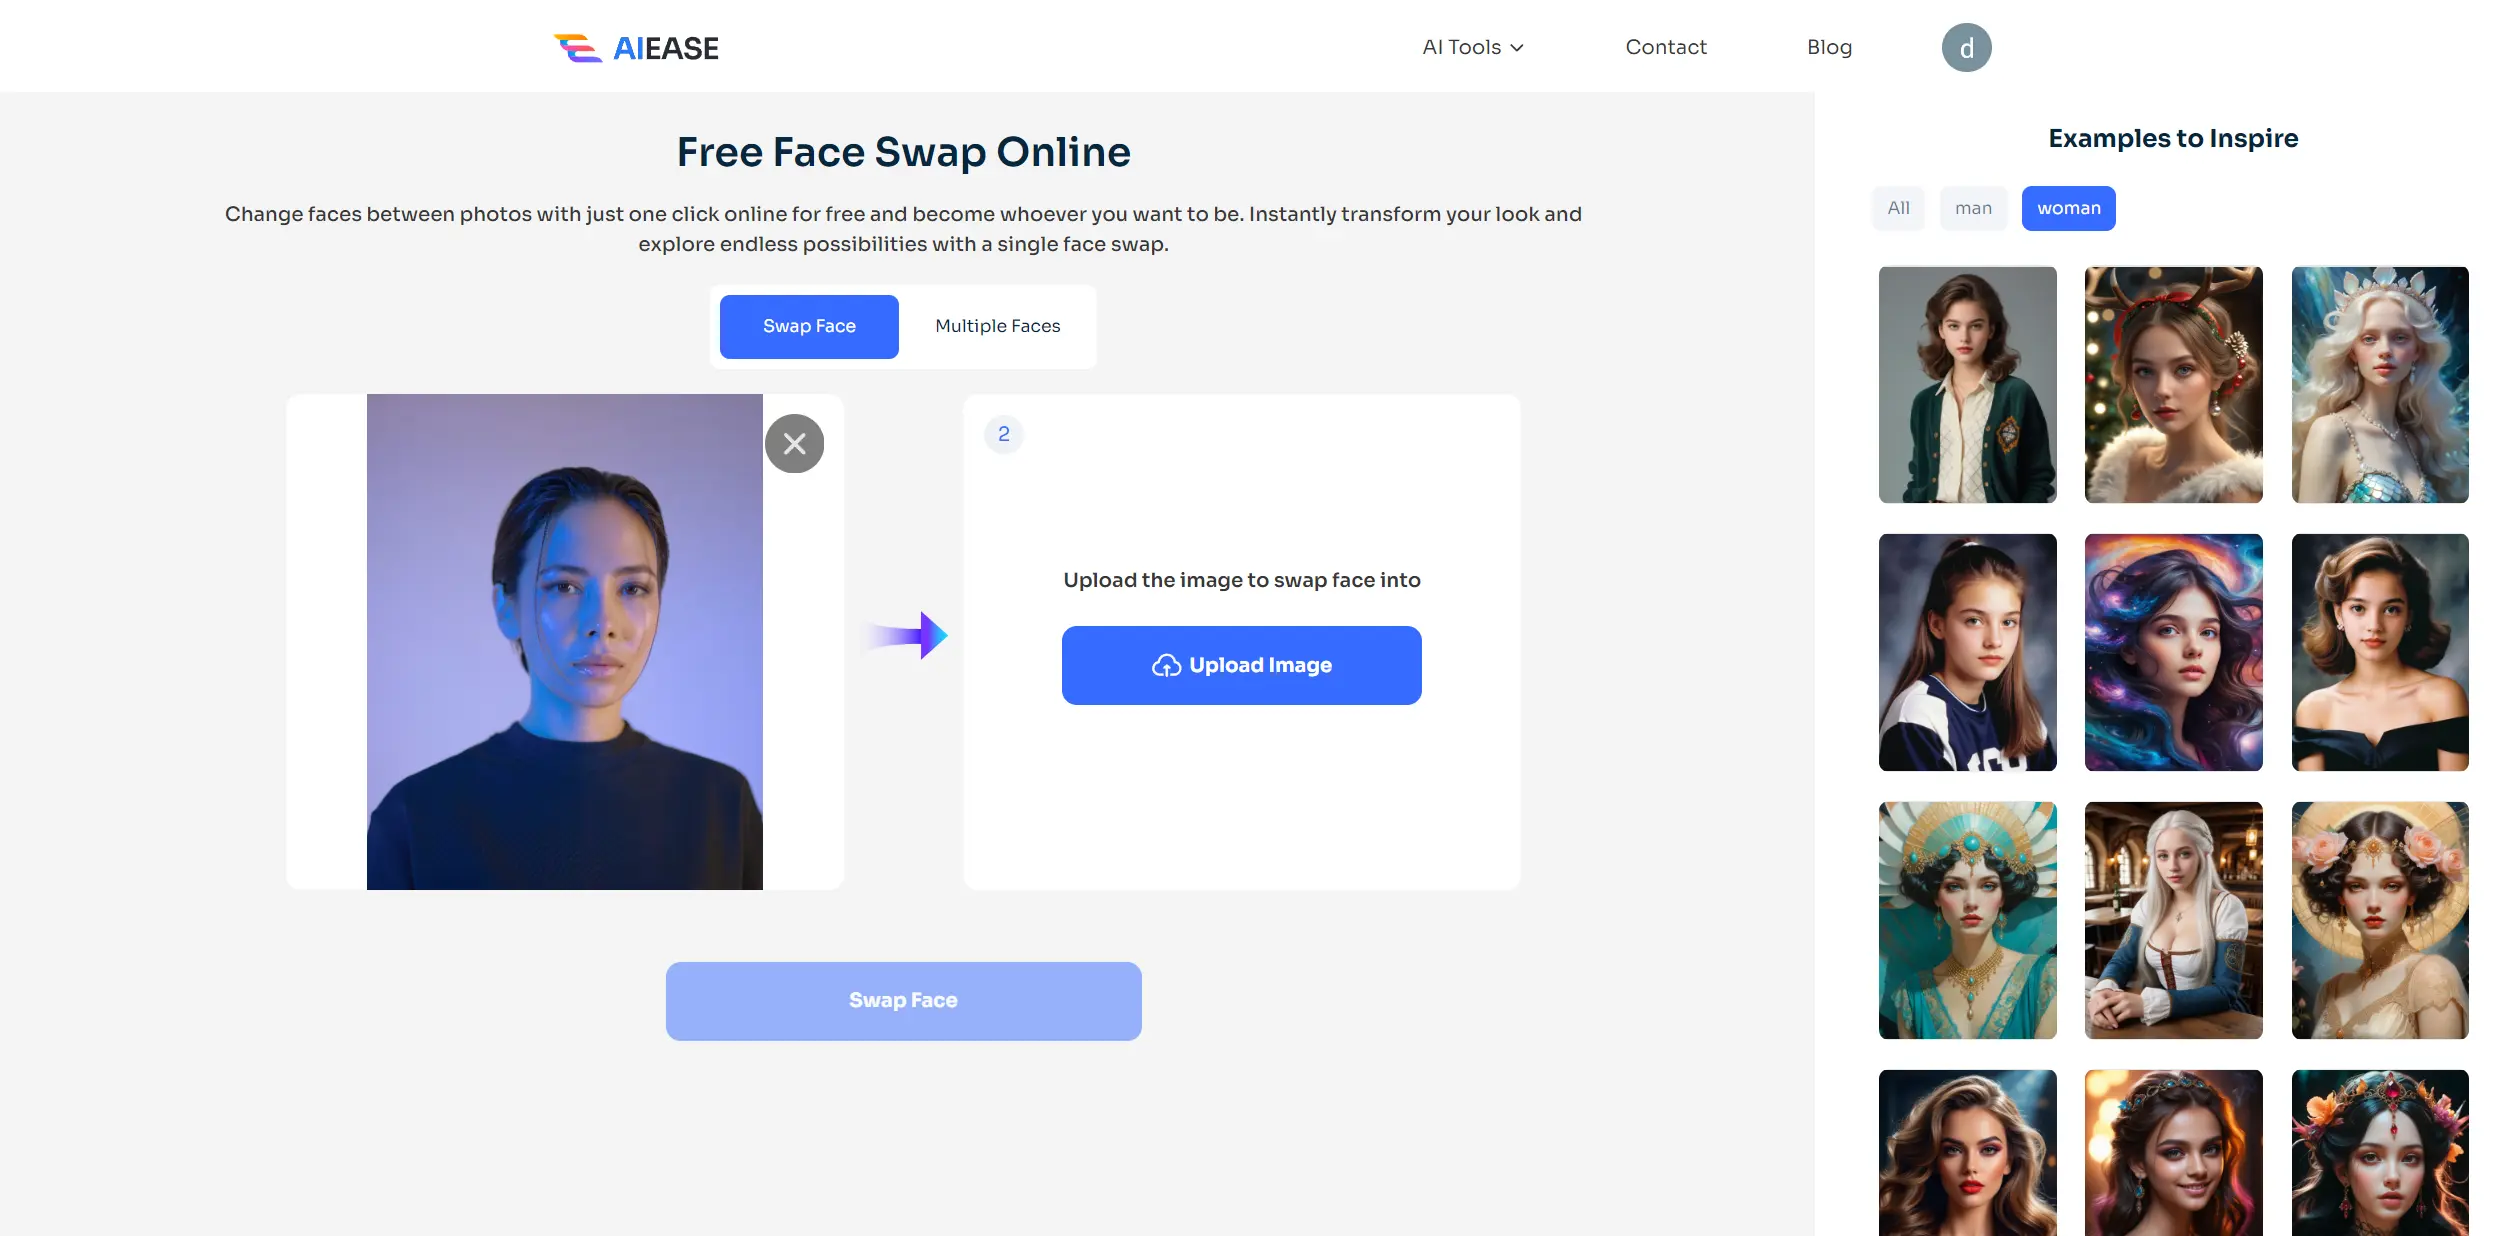Open the Contact page link
The height and width of the screenshot is (1236, 2515).
coord(1665,45)
